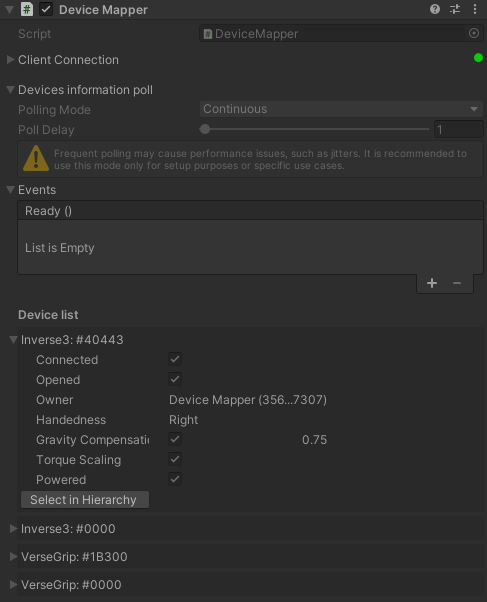Click the Select in Hierarchy button
Screen dimensions: 487x602
(85, 499)
